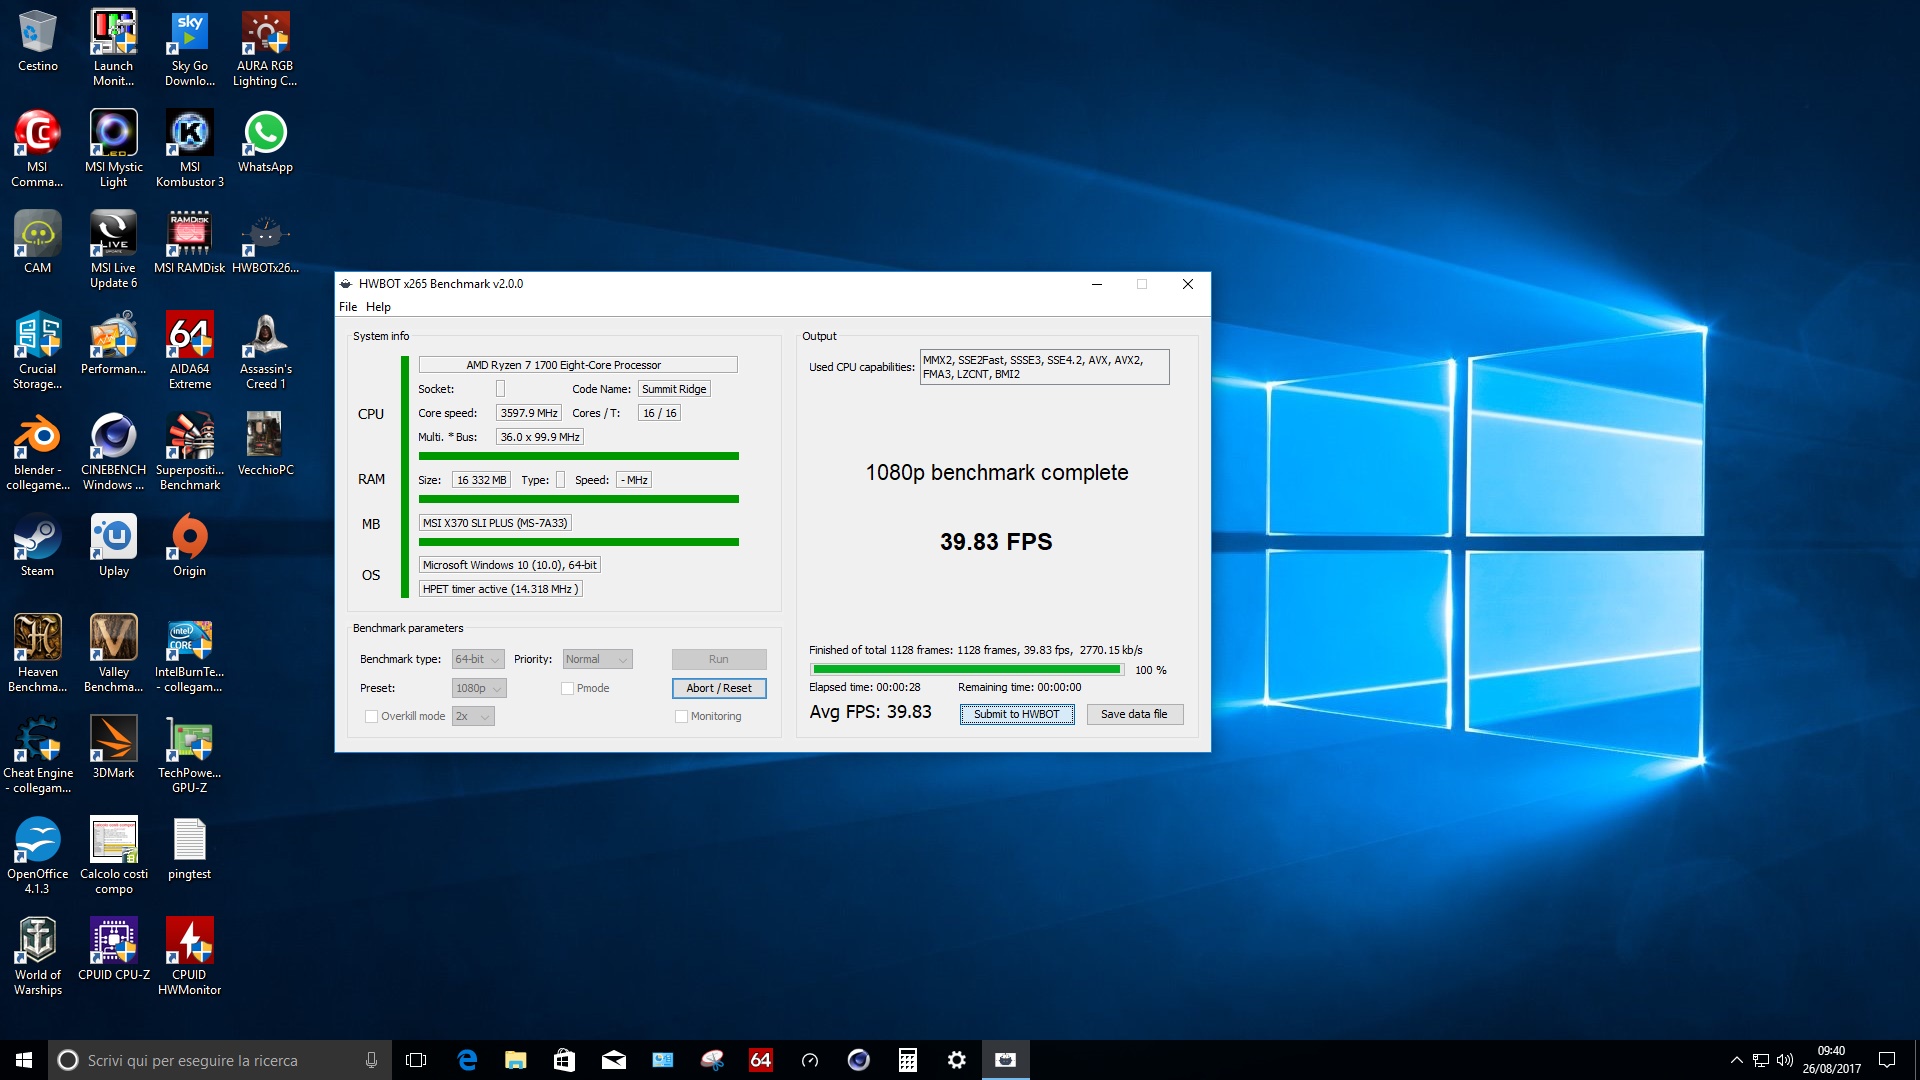Click the MSI X370 SLI PLUS motherboard field
This screenshot has width=1920, height=1080.
[x=495, y=523]
